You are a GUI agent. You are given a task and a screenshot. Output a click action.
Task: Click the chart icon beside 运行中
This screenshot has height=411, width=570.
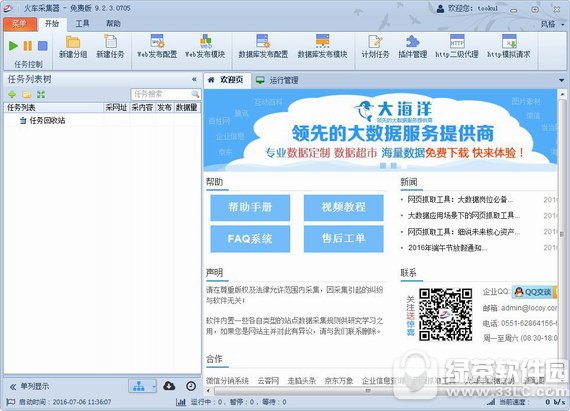(181, 402)
